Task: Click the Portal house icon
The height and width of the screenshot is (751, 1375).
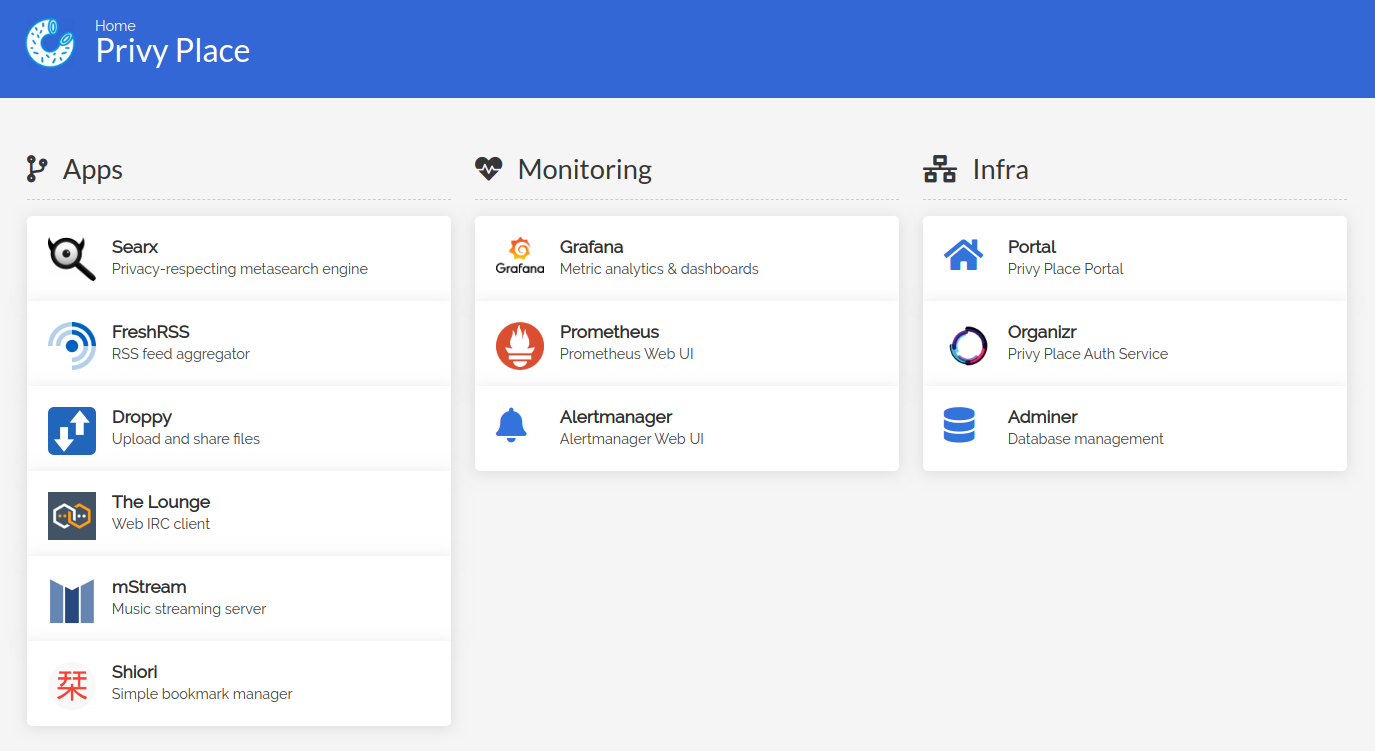Action: click(964, 254)
